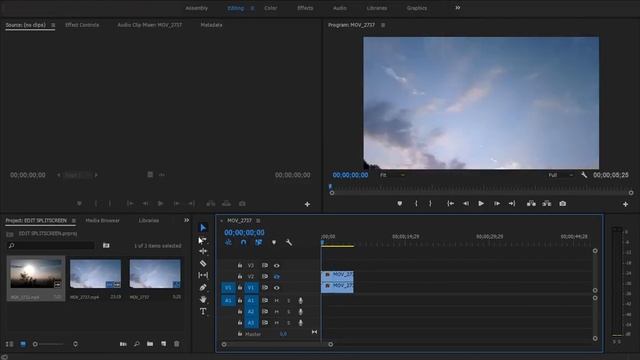Open MOV_2737 timeline panel menu
The image size is (640, 360).
258,220
